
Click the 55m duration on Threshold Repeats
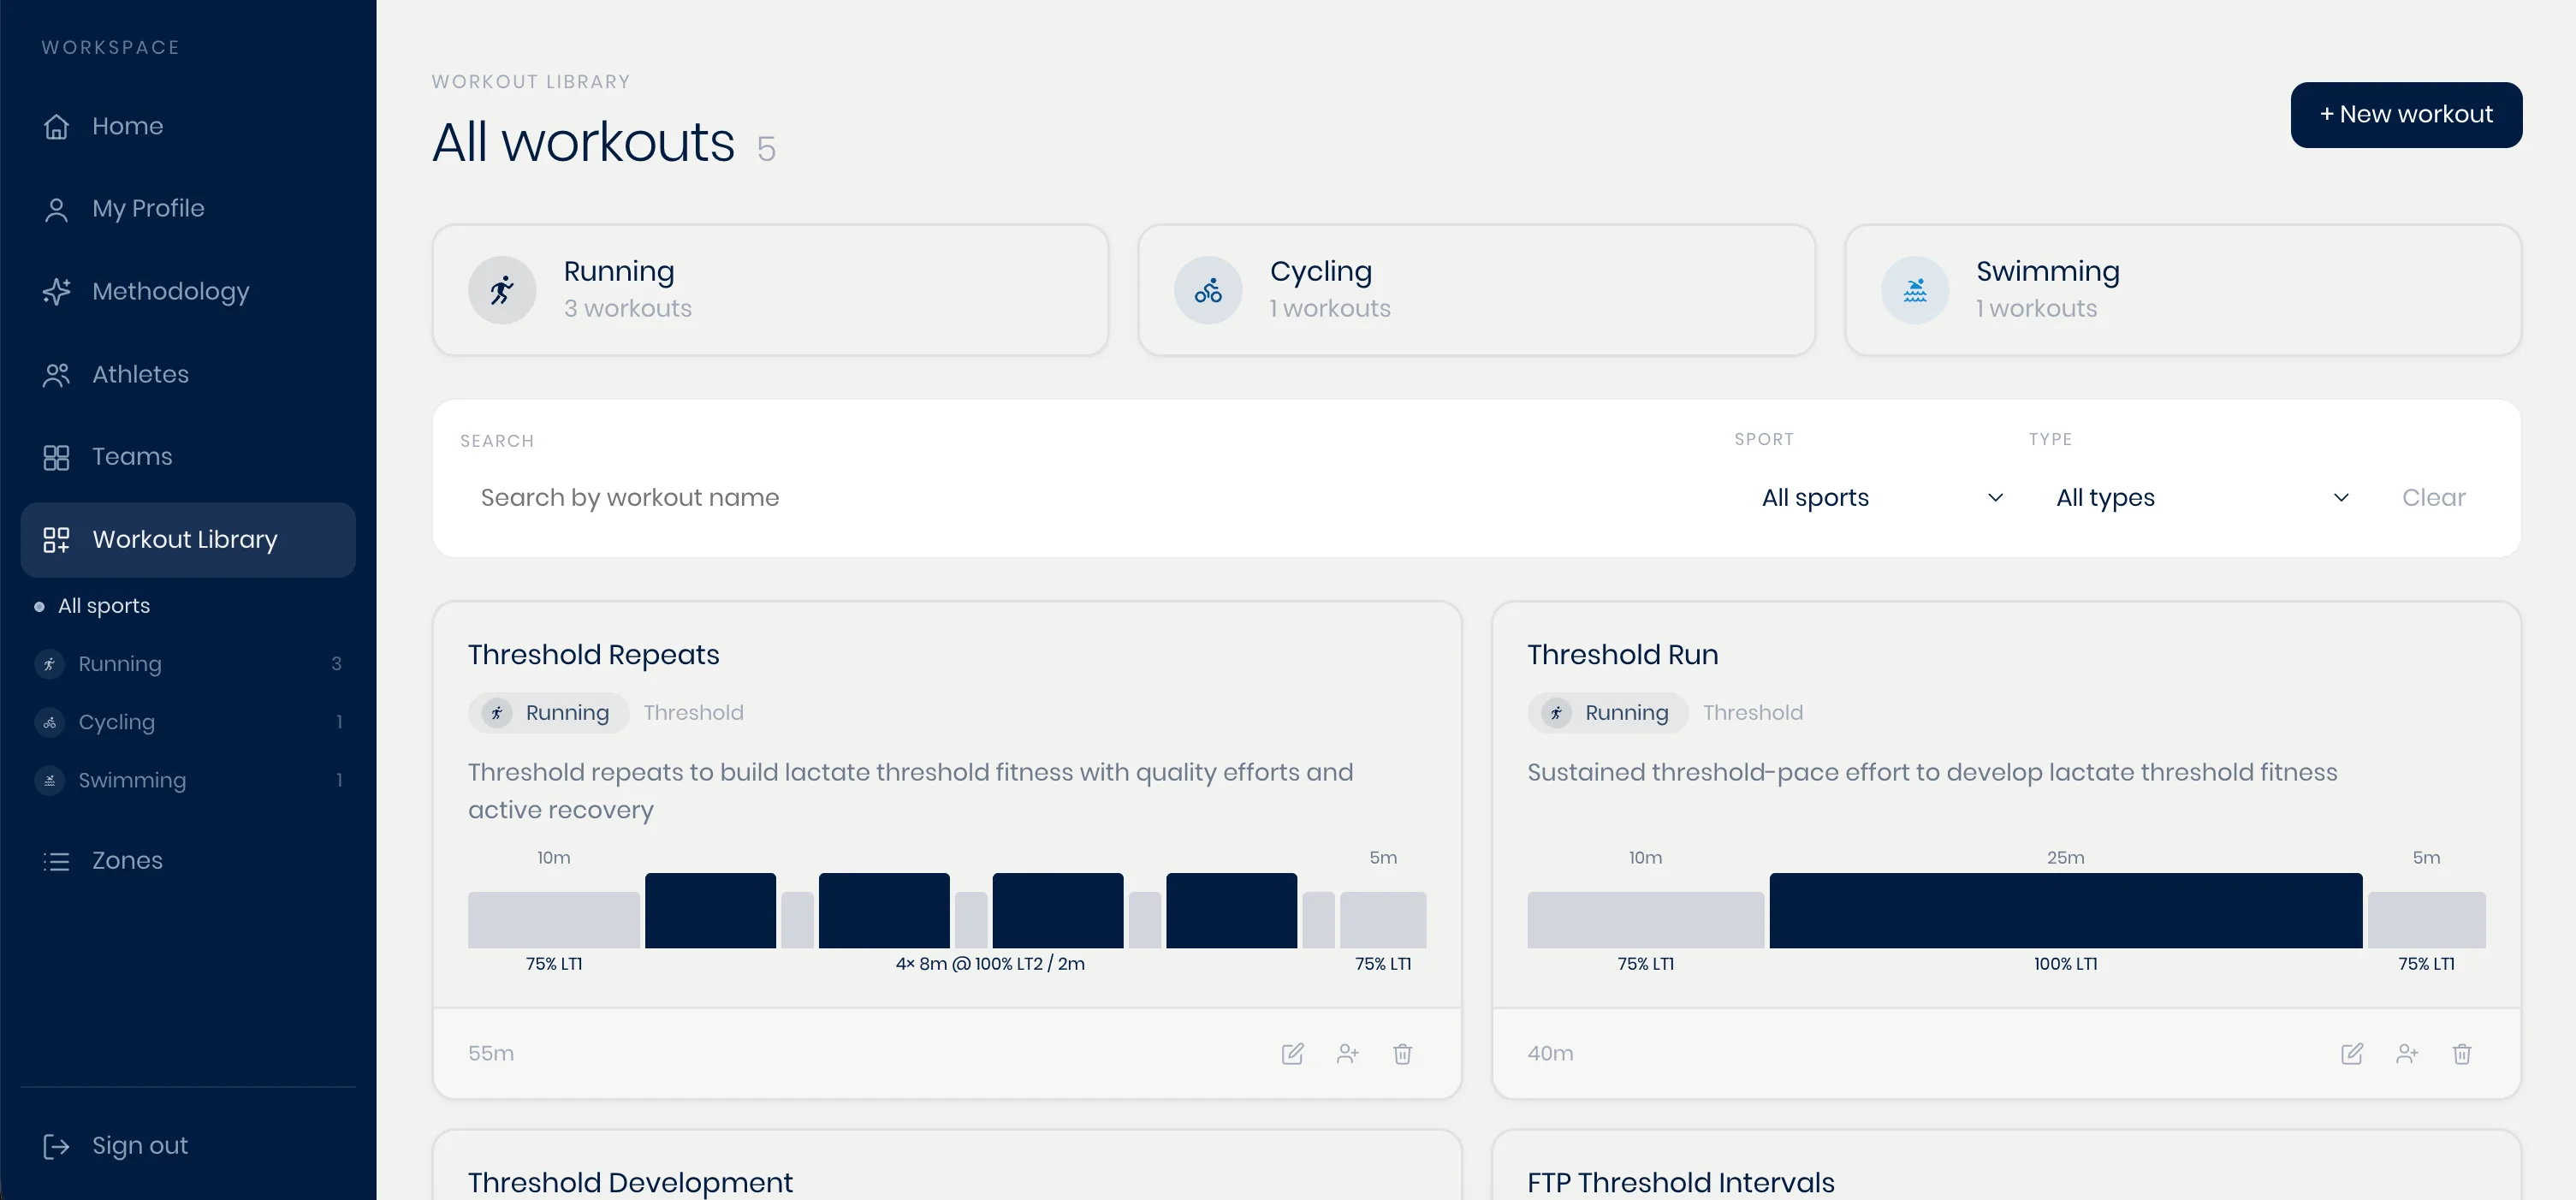[491, 1054]
